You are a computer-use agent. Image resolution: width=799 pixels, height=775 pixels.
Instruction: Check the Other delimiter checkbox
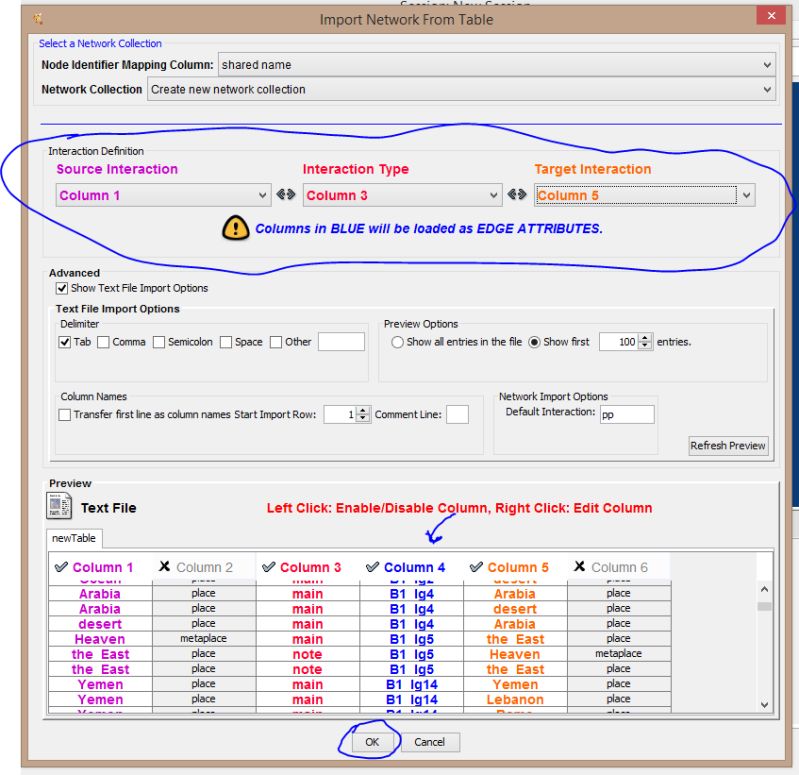click(276, 342)
